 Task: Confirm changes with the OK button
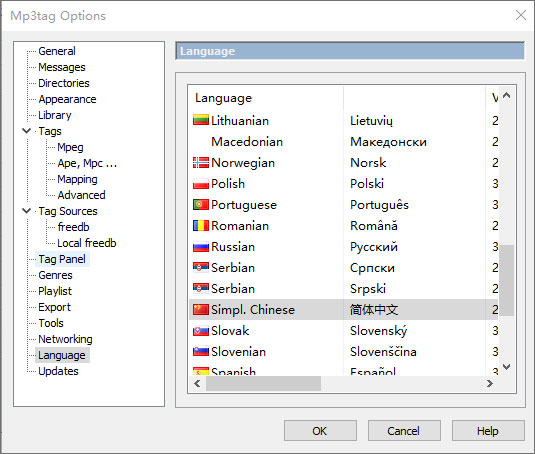(320, 431)
